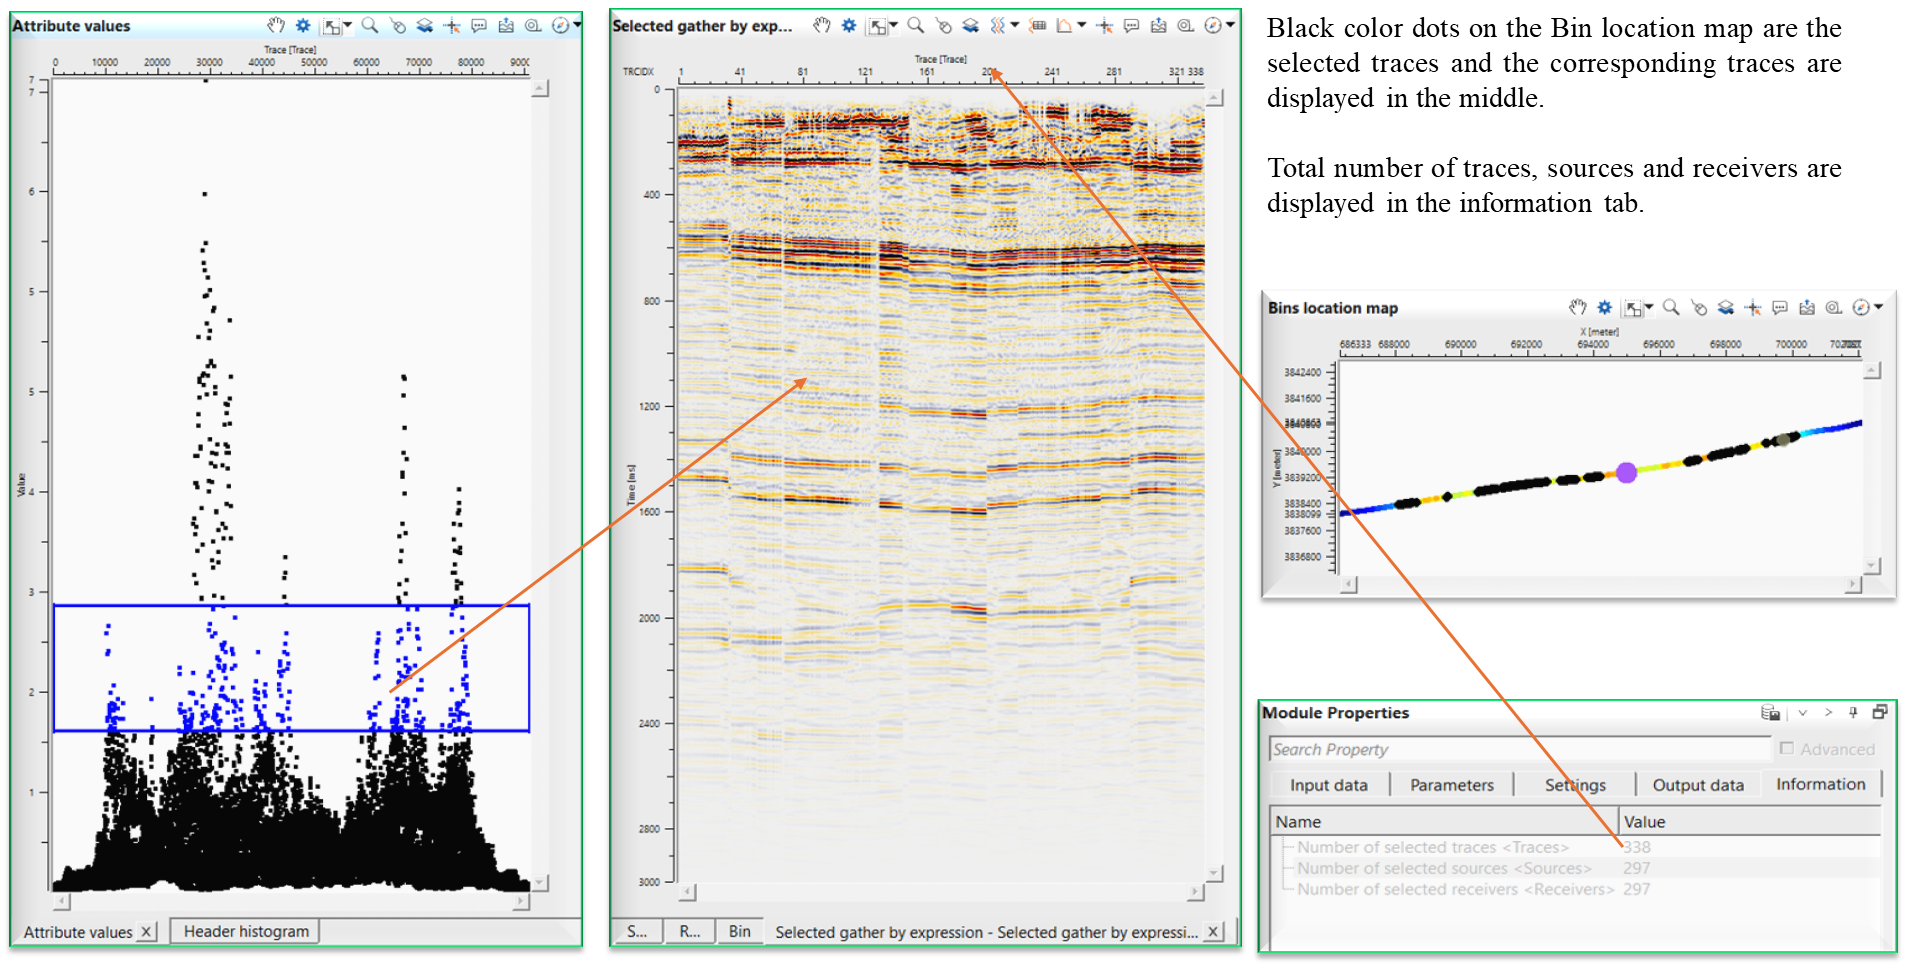Click the comment annotation icon in Attribute values toolbar
The image size is (1907, 967).
tap(479, 25)
